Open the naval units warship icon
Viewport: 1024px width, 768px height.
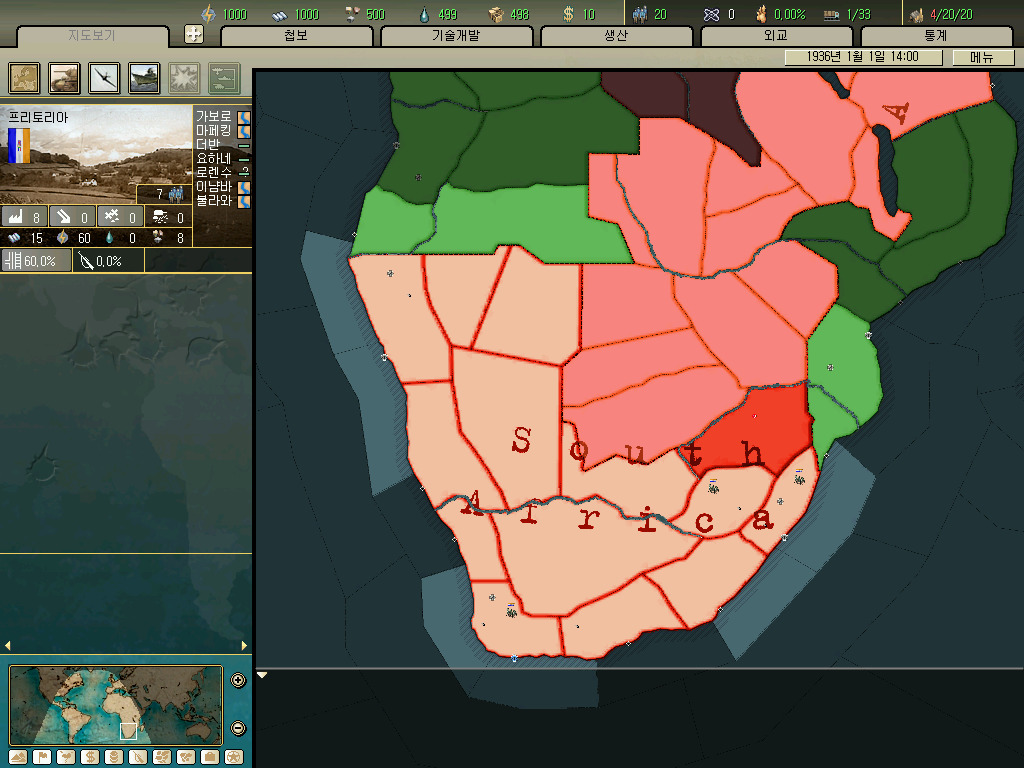[144, 78]
